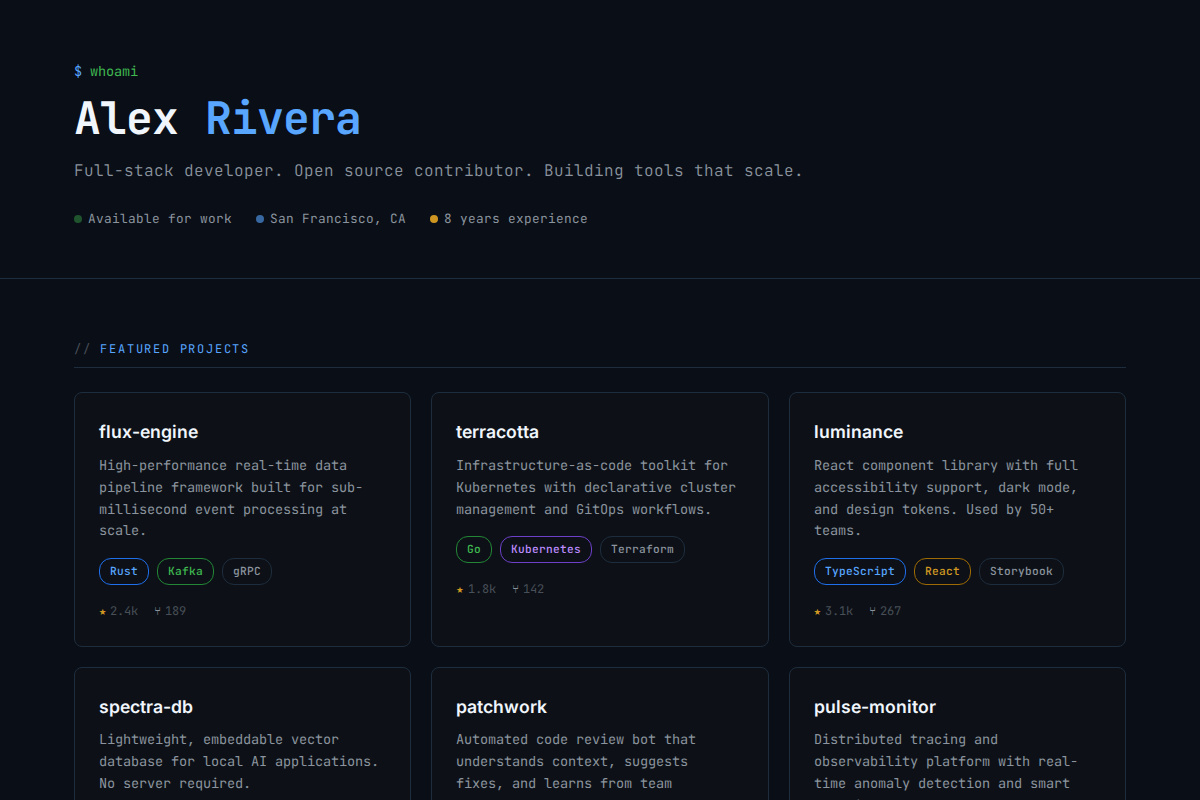Open the patchwork project title
This screenshot has width=1200, height=800.
501,707
